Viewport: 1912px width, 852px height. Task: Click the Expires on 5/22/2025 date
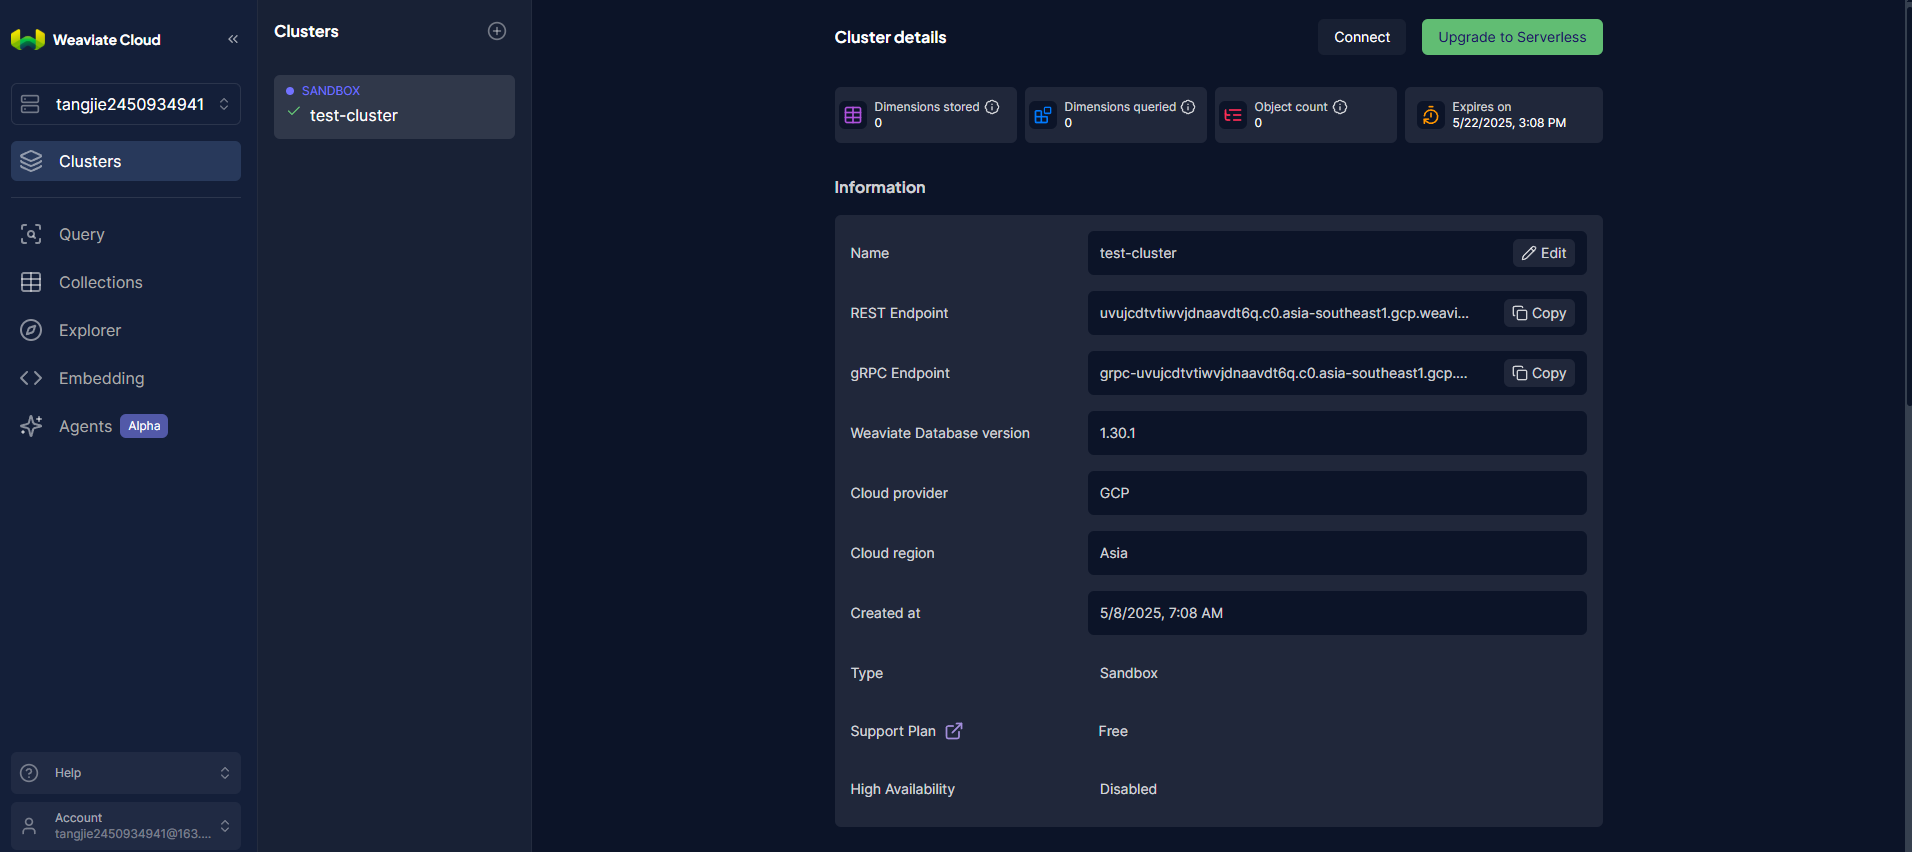pos(1509,123)
